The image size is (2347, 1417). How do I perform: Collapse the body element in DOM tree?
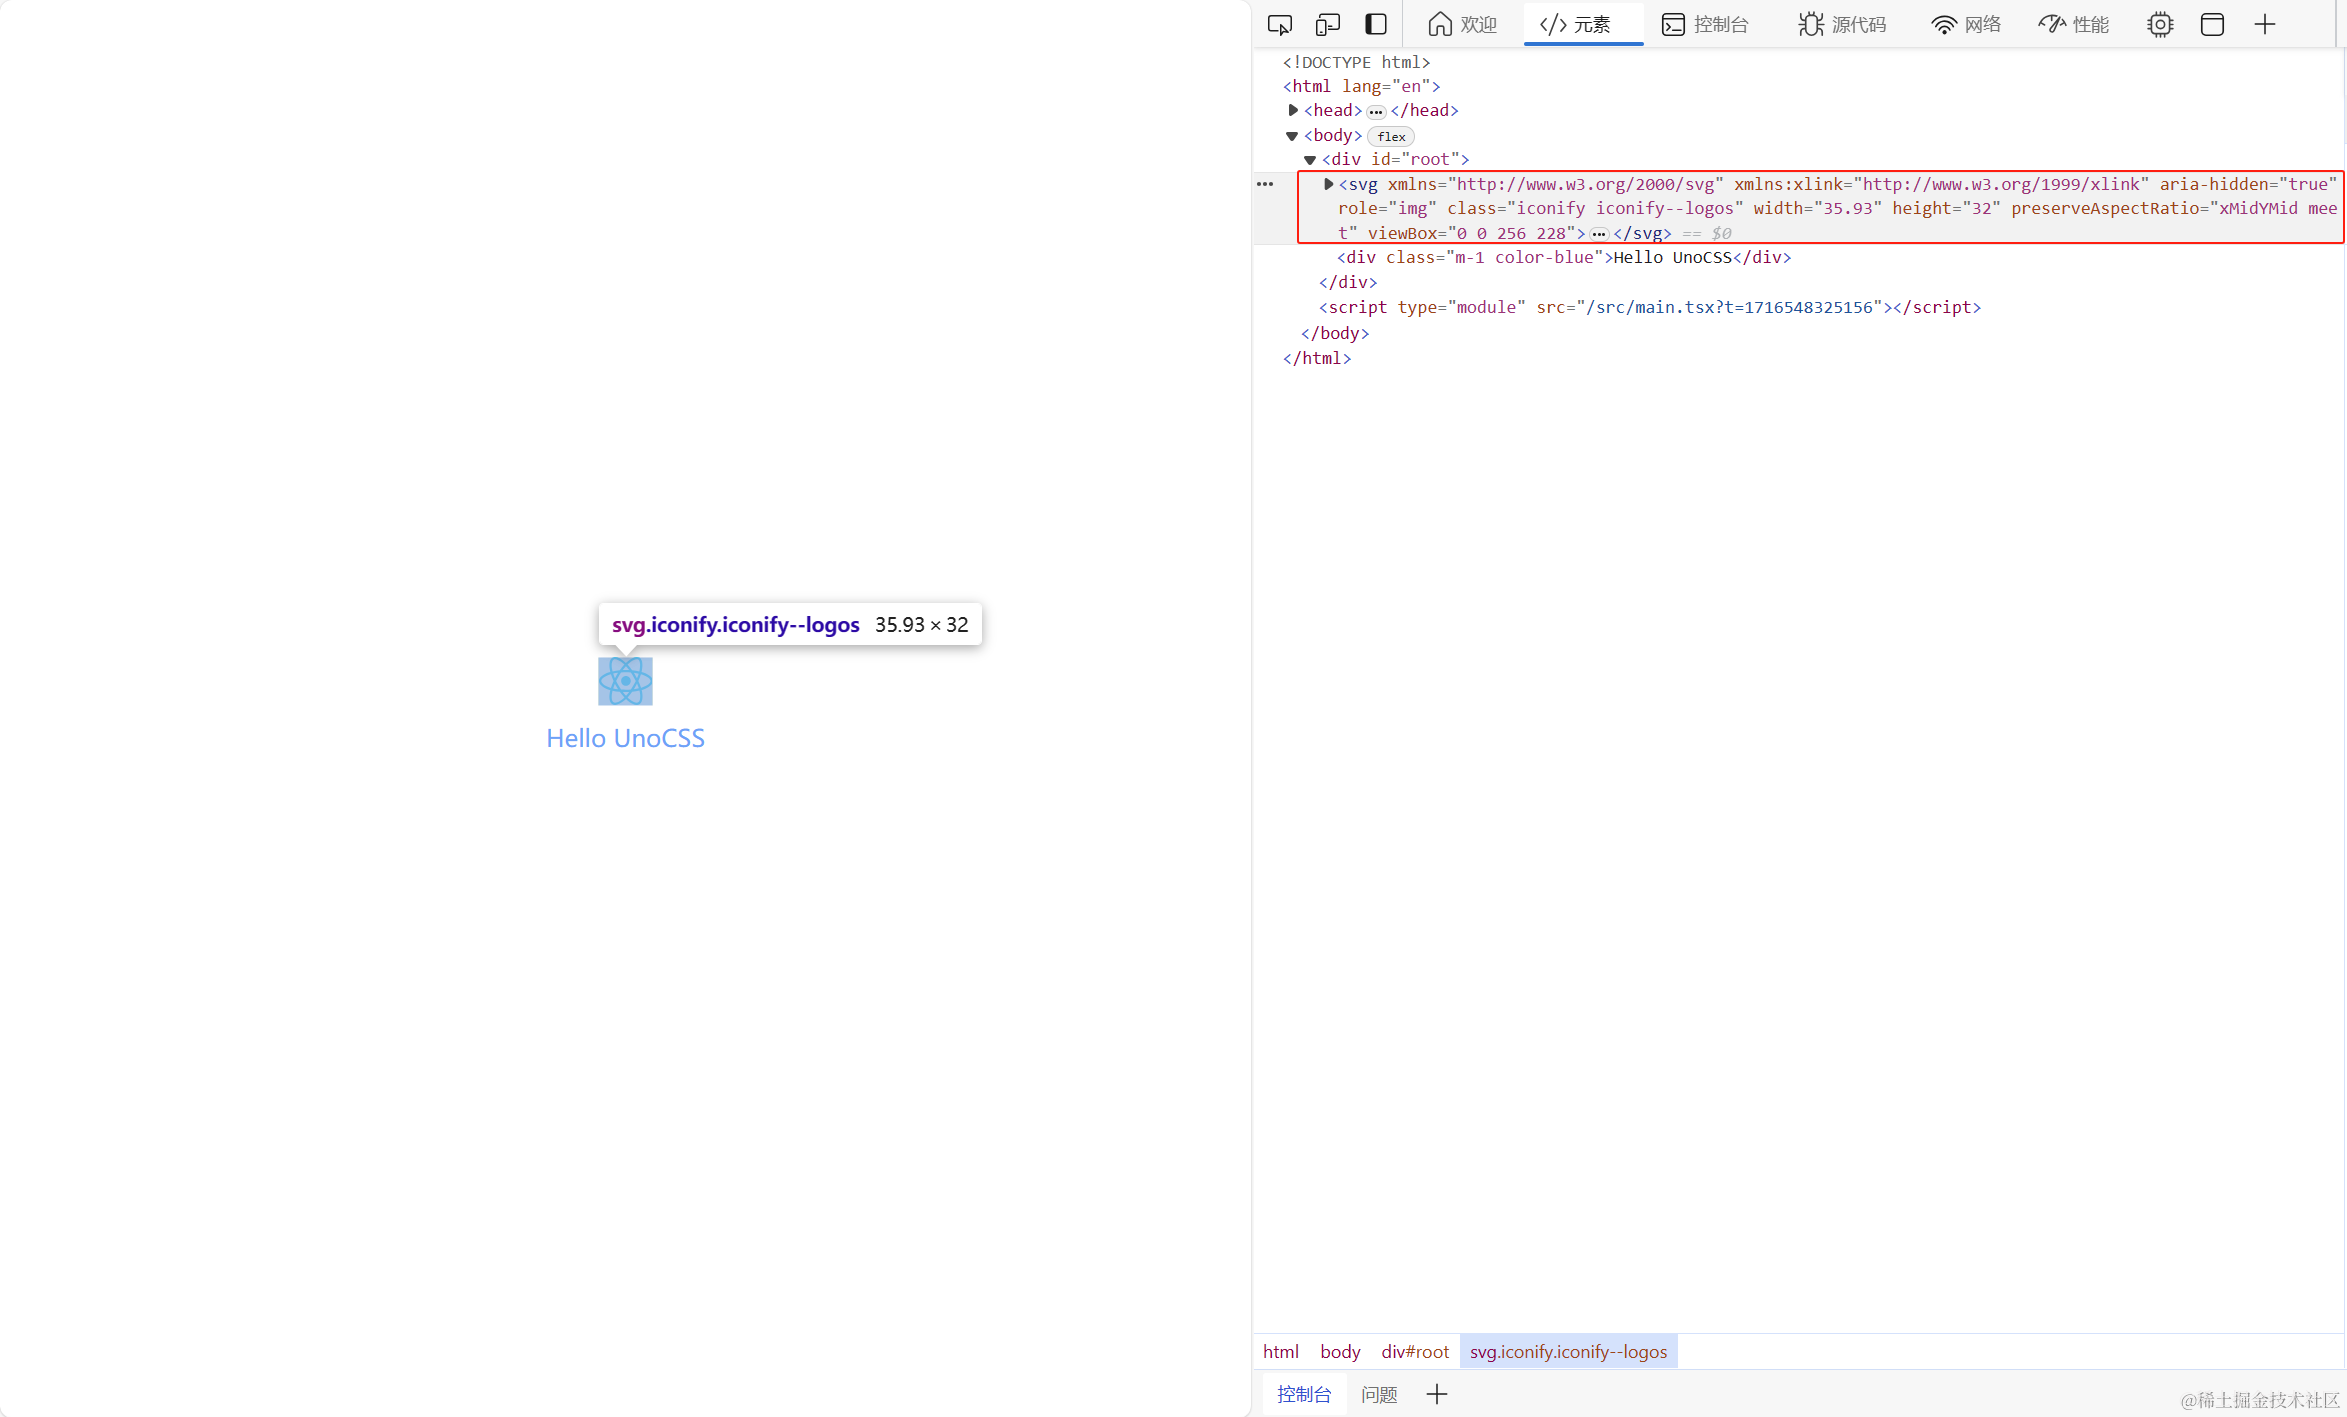coord(1292,135)
